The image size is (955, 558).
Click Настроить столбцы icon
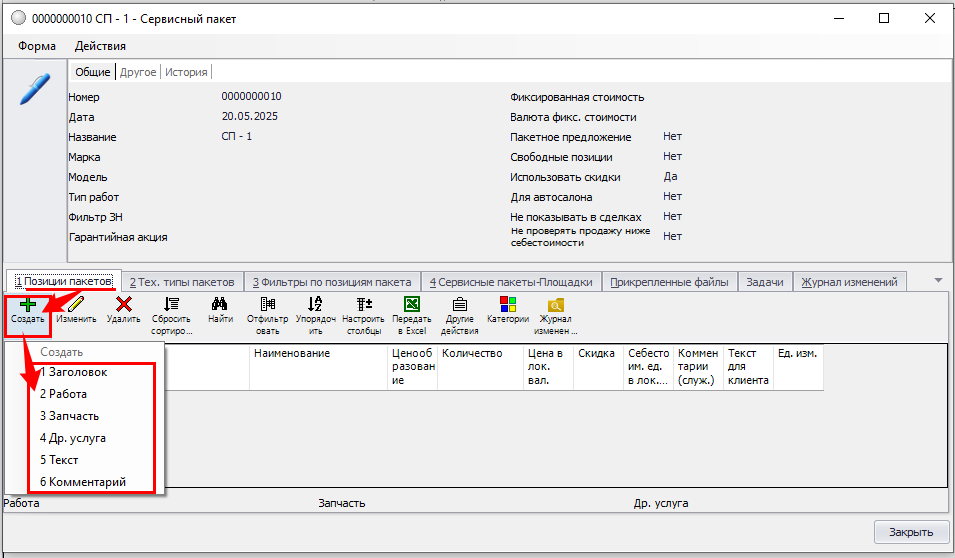[364, 305]
